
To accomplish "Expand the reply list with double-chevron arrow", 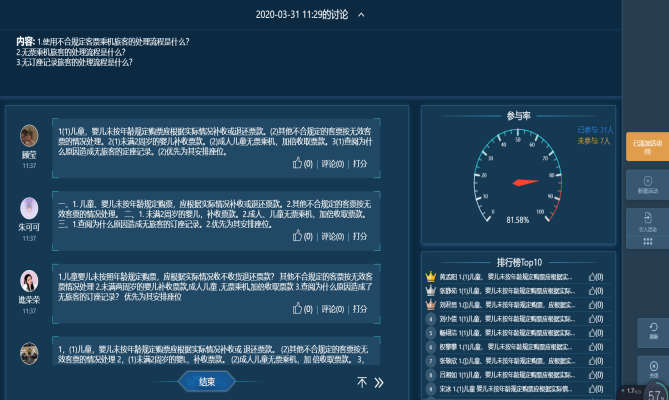I will point(379,382).
